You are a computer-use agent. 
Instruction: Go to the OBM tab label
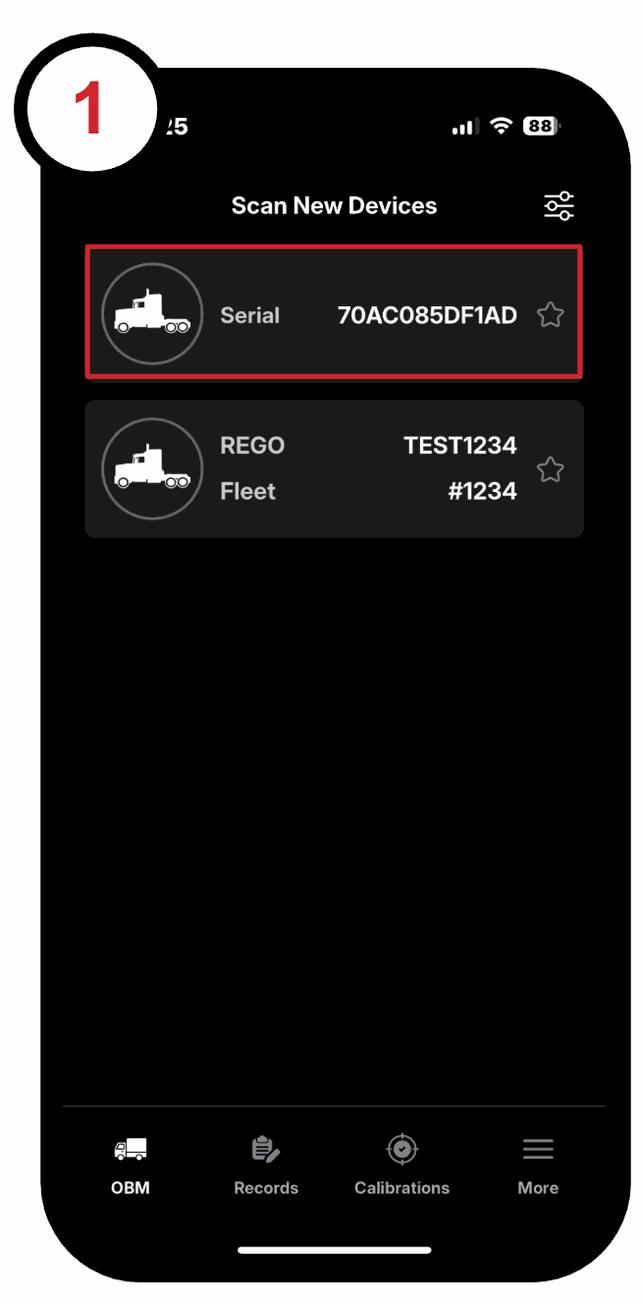(x=130, y=1188)
